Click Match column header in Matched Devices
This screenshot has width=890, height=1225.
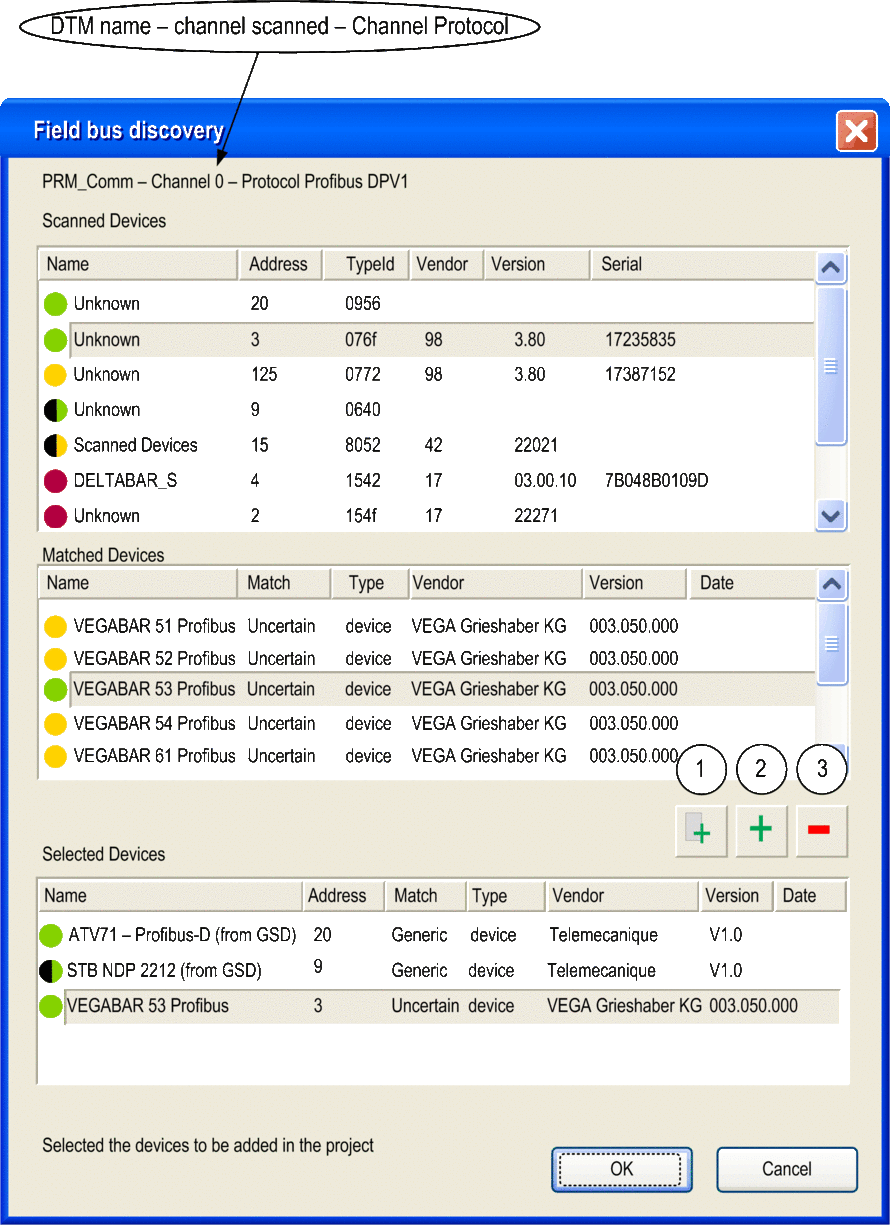[x=284, y=583]
